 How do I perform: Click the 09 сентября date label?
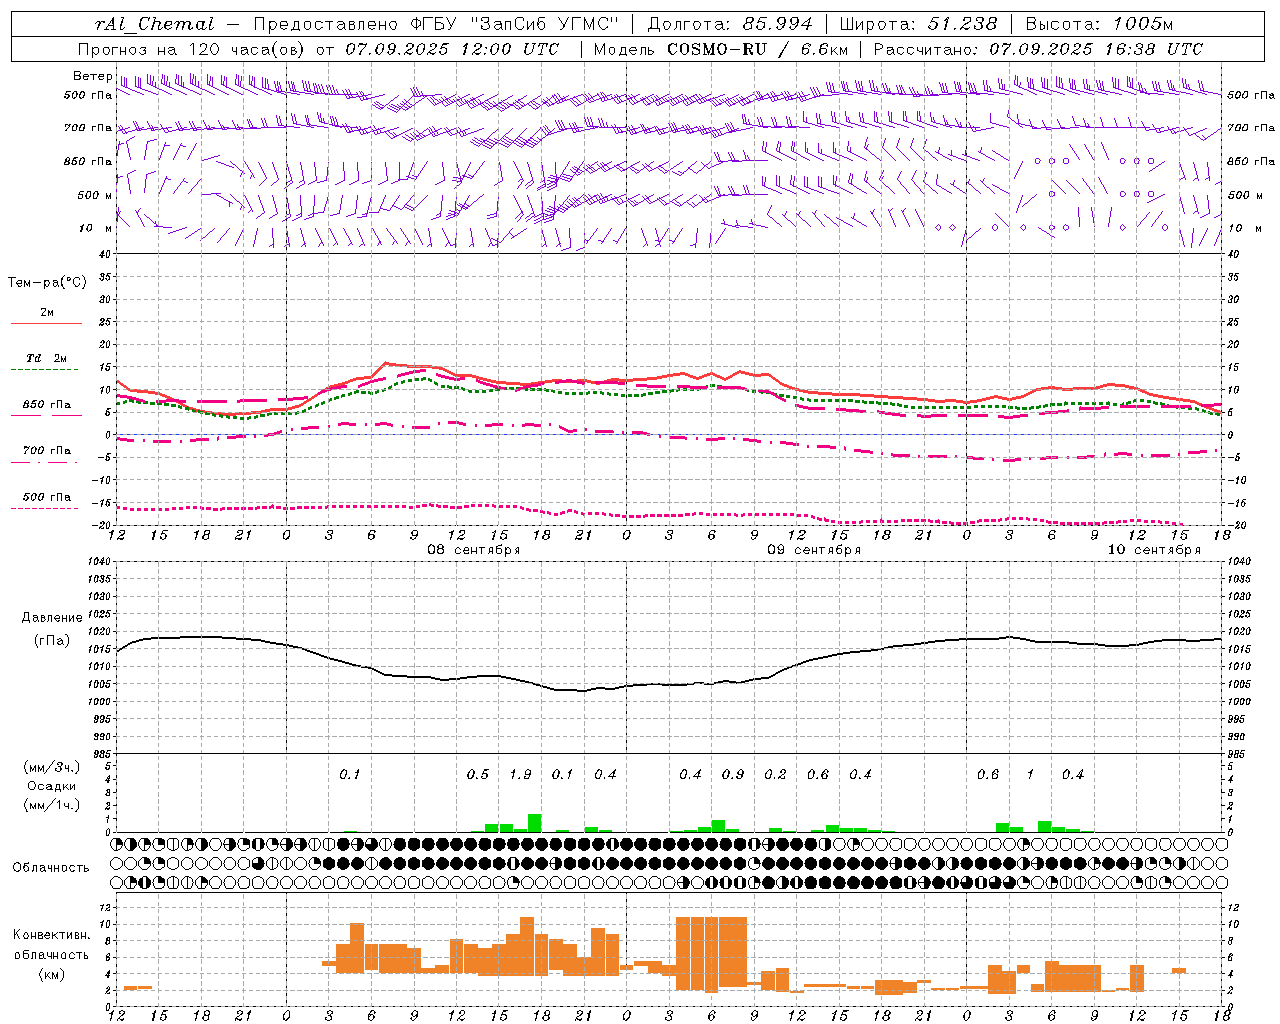pyautogui.click(x=814, y=550)
